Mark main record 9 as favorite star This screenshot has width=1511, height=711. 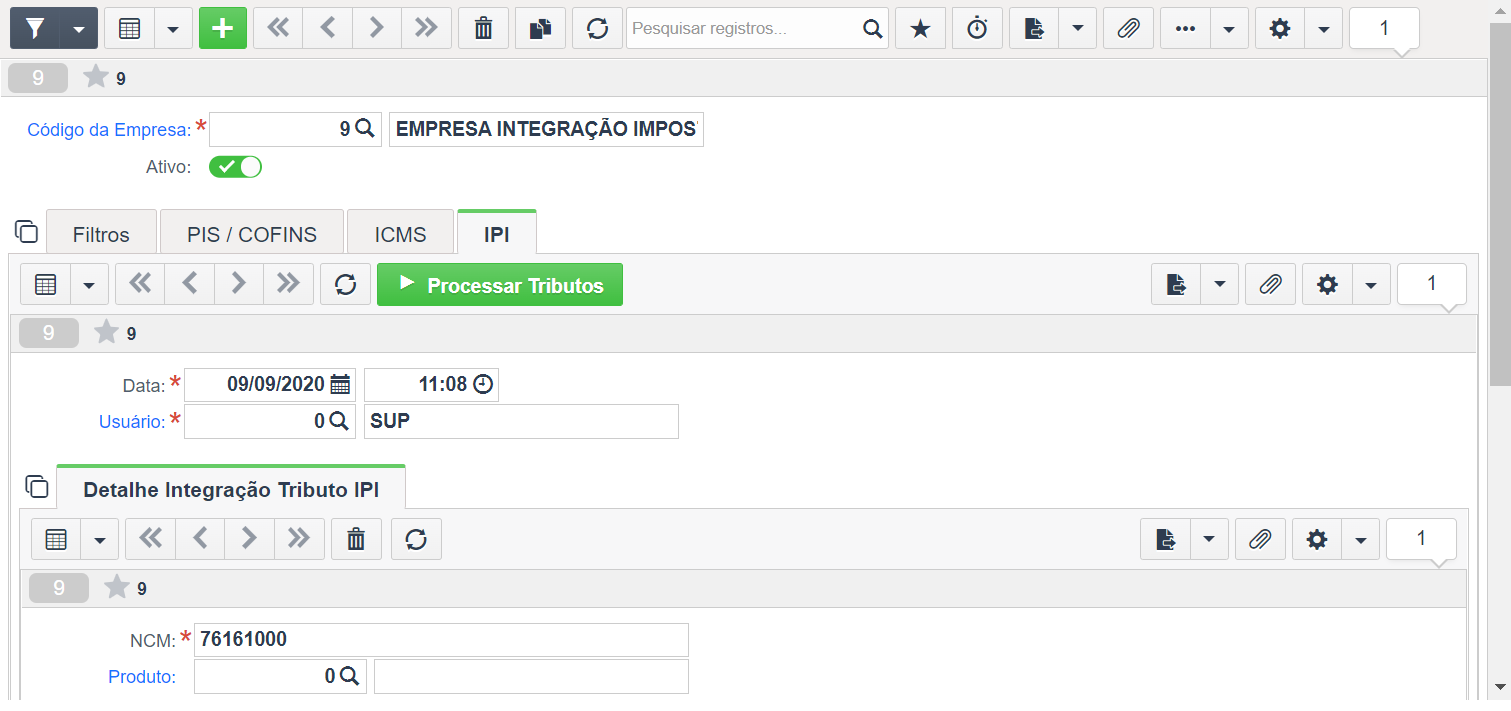[96, 77]
